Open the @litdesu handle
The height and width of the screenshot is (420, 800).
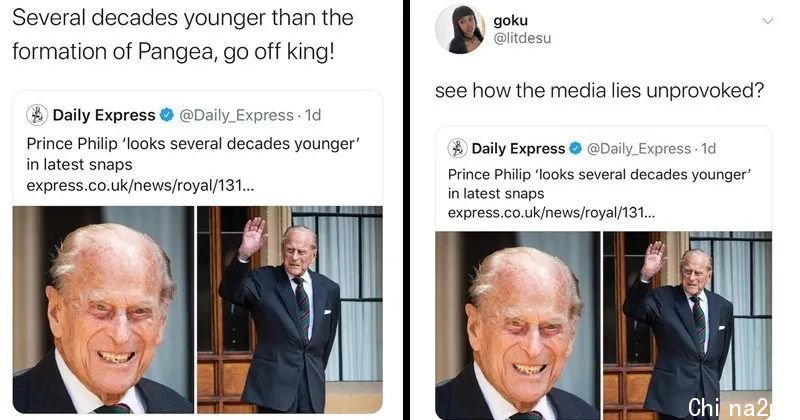point(522,38)
